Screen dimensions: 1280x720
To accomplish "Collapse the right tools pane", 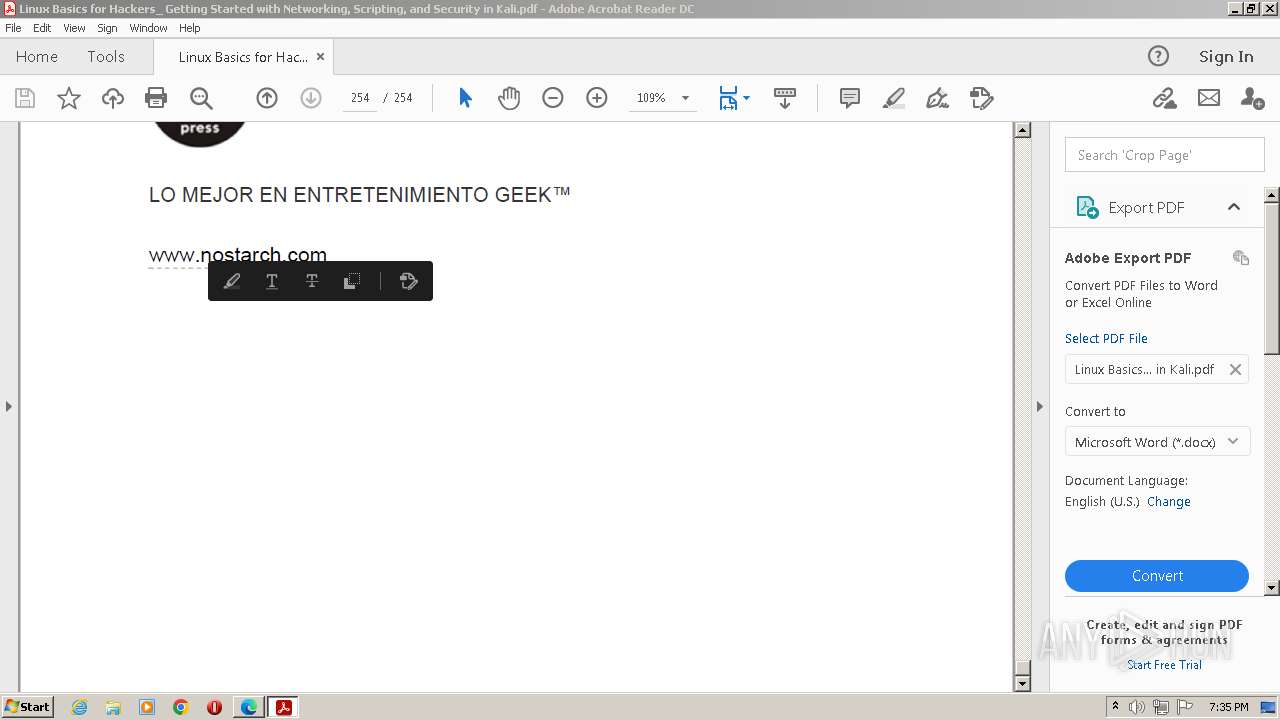I will pyautogui.click(x=1039, y=406).
